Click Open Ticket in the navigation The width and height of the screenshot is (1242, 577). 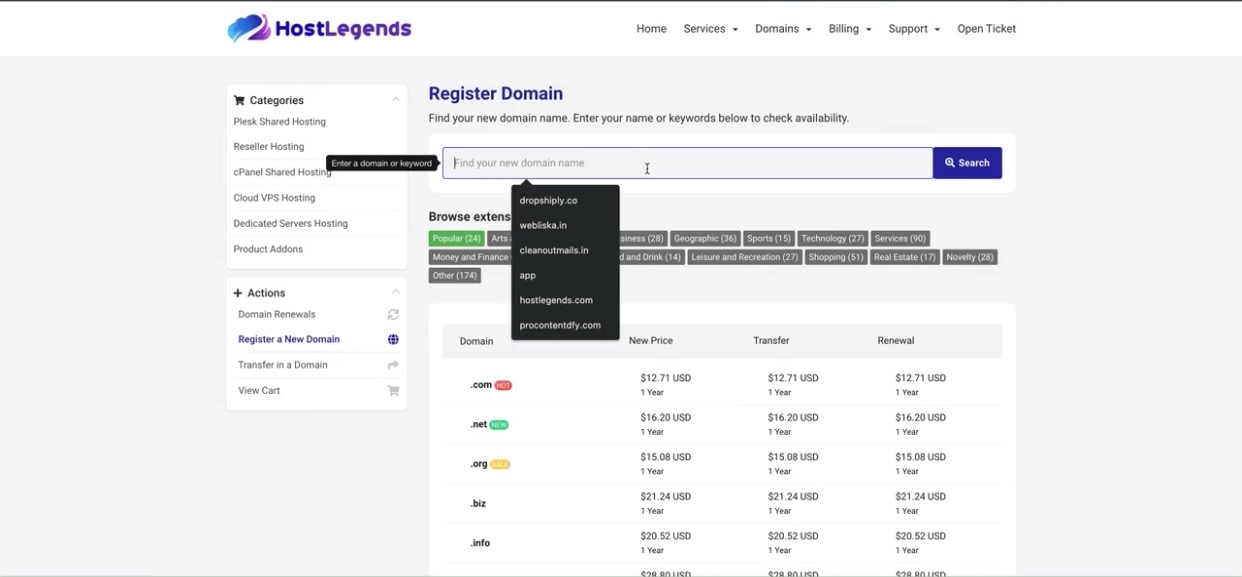click(x=986, y=29)
